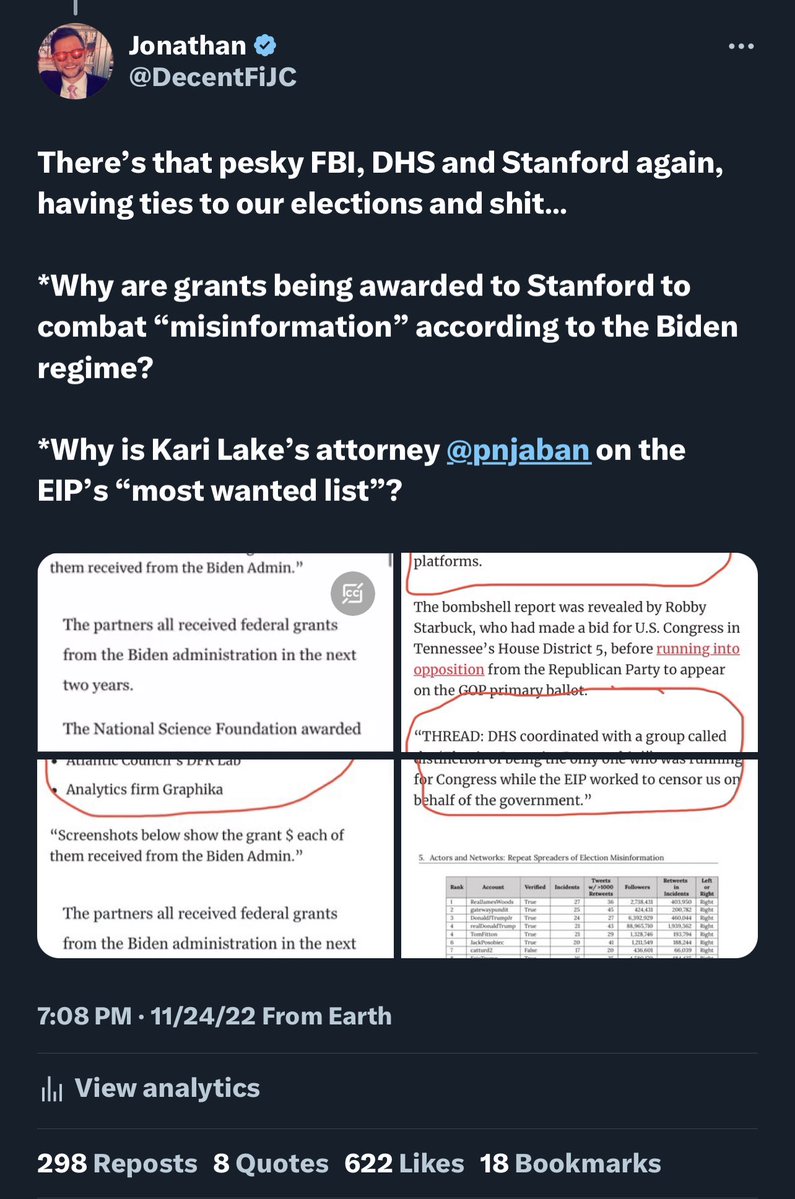Open the bottom-left image listing Analytics firm Graphika

(x=216, y=858)
